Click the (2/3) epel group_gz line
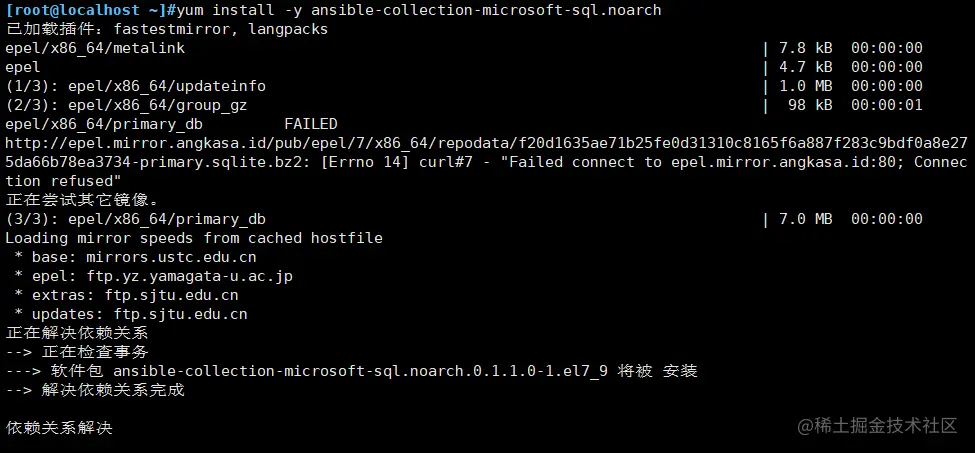 coord(126,106)
